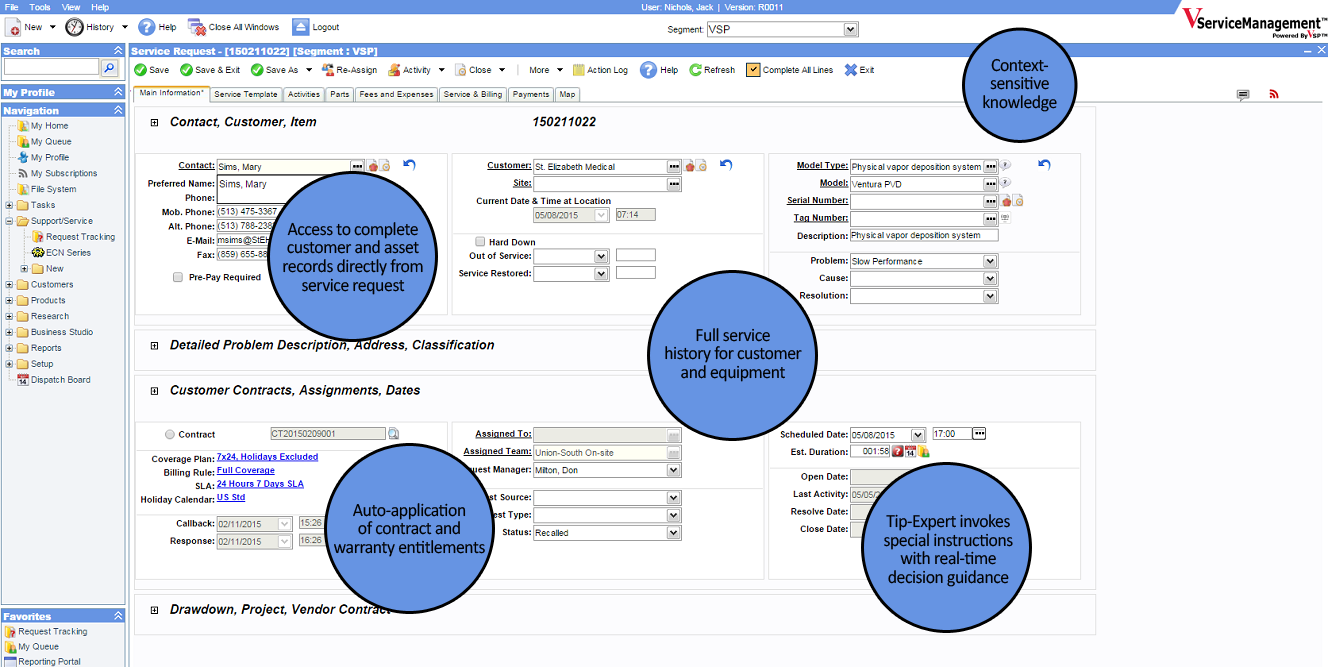Click Save & Exit in the toolbar
Viewport: 1328px width, 667px height.
(210, 70)
